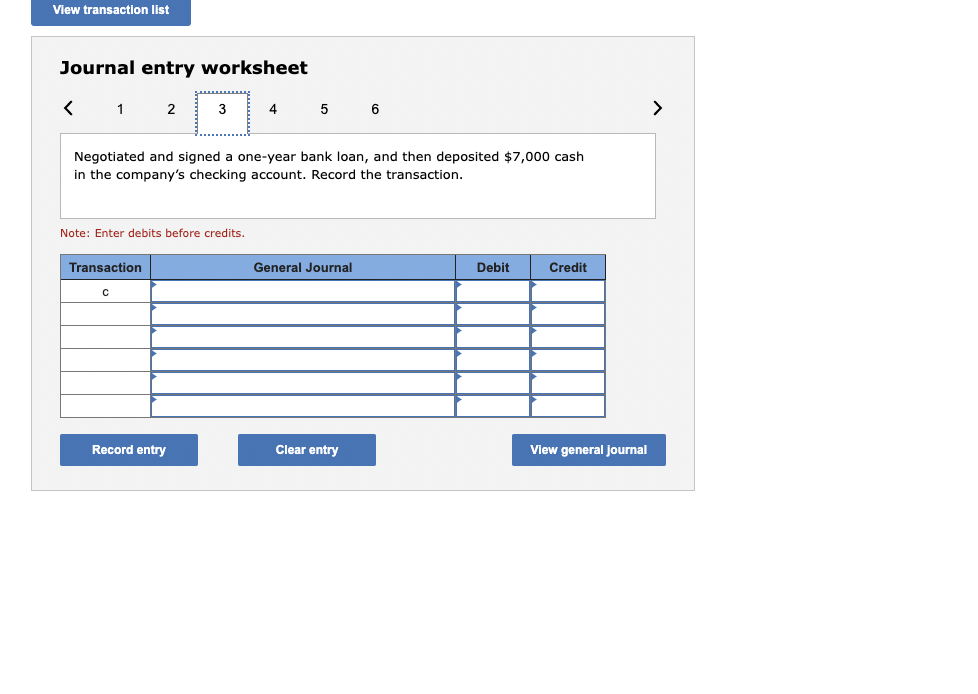Open View general journal
The image size is (978, 694).
coord(589,450)
